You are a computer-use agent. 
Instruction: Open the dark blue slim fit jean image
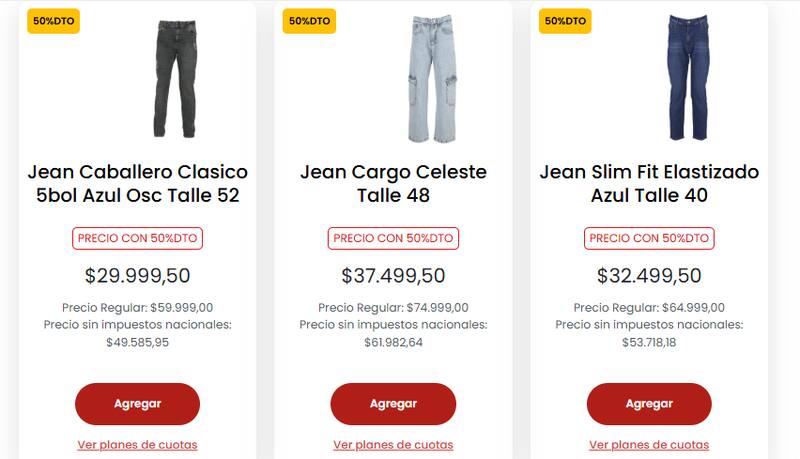click(686, 78)
